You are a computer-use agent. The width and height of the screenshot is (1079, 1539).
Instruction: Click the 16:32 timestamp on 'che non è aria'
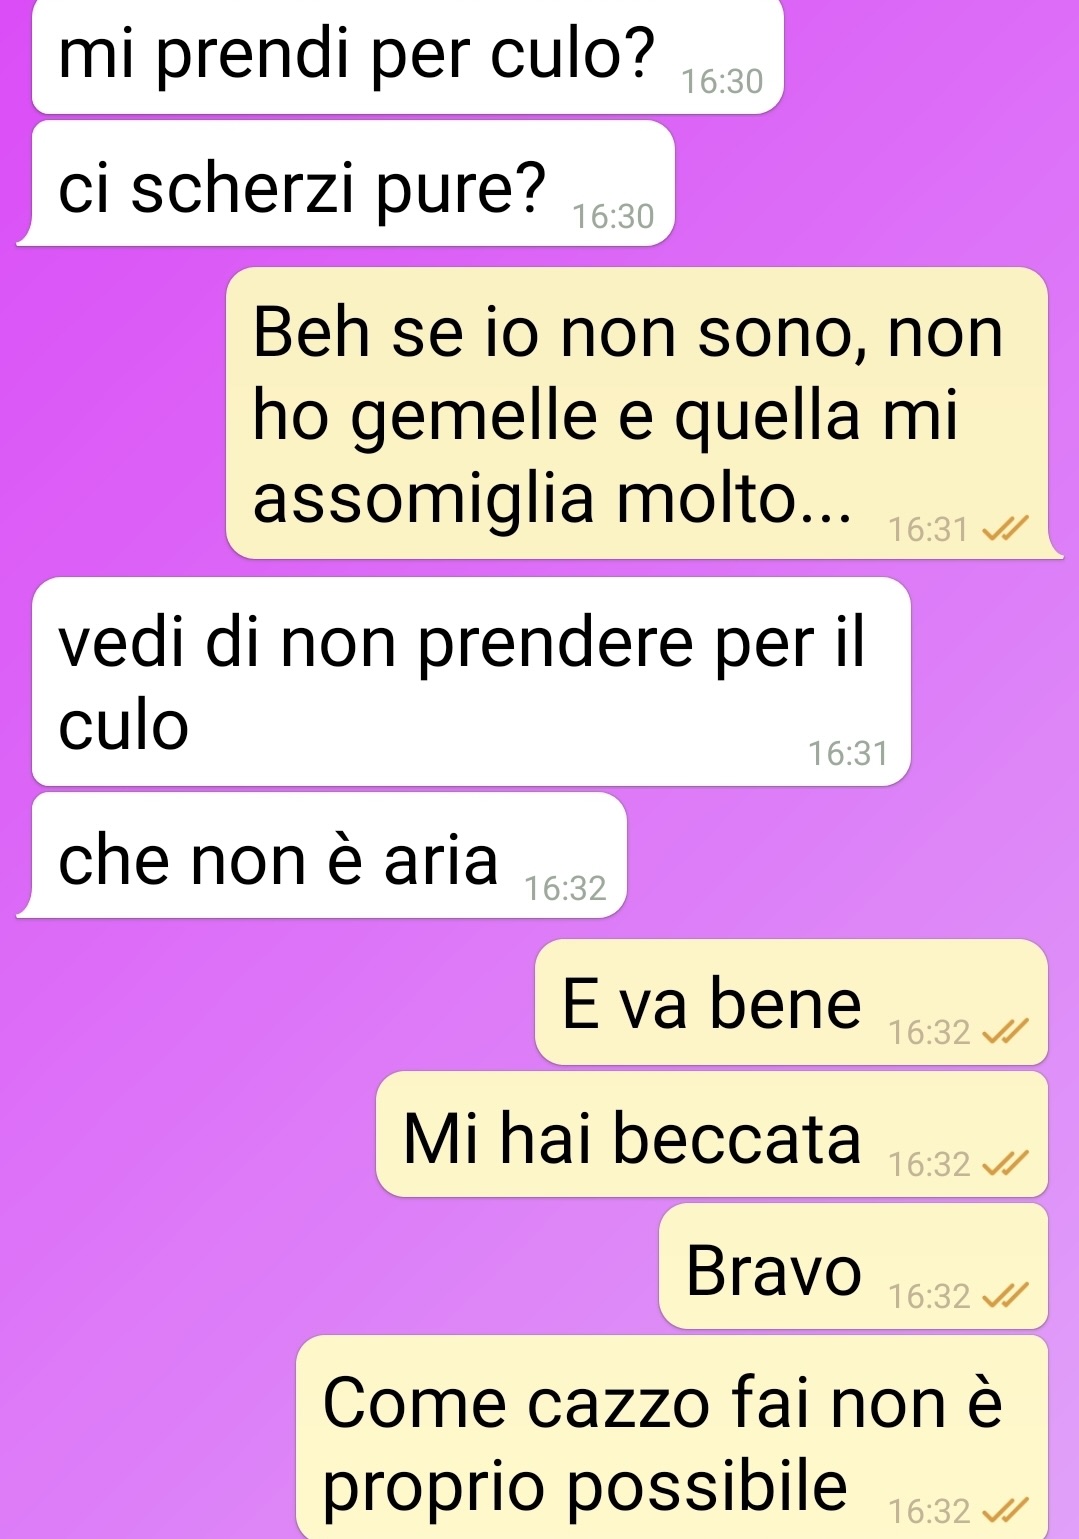coord(565,888)
